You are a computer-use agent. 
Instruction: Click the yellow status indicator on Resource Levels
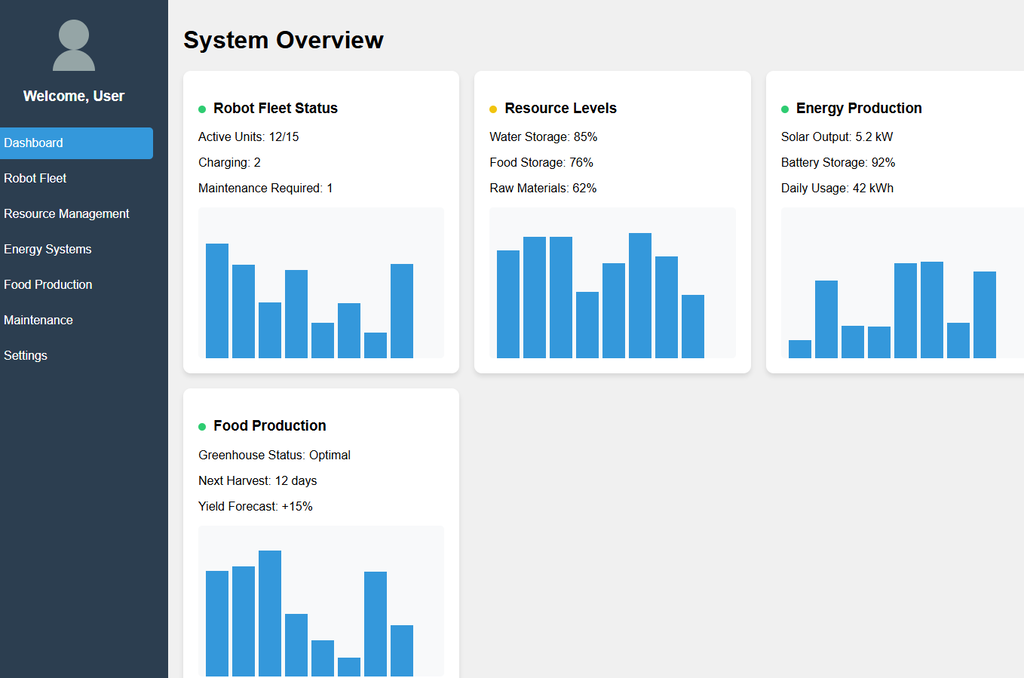pyautogui.click(x=491, y=107)
